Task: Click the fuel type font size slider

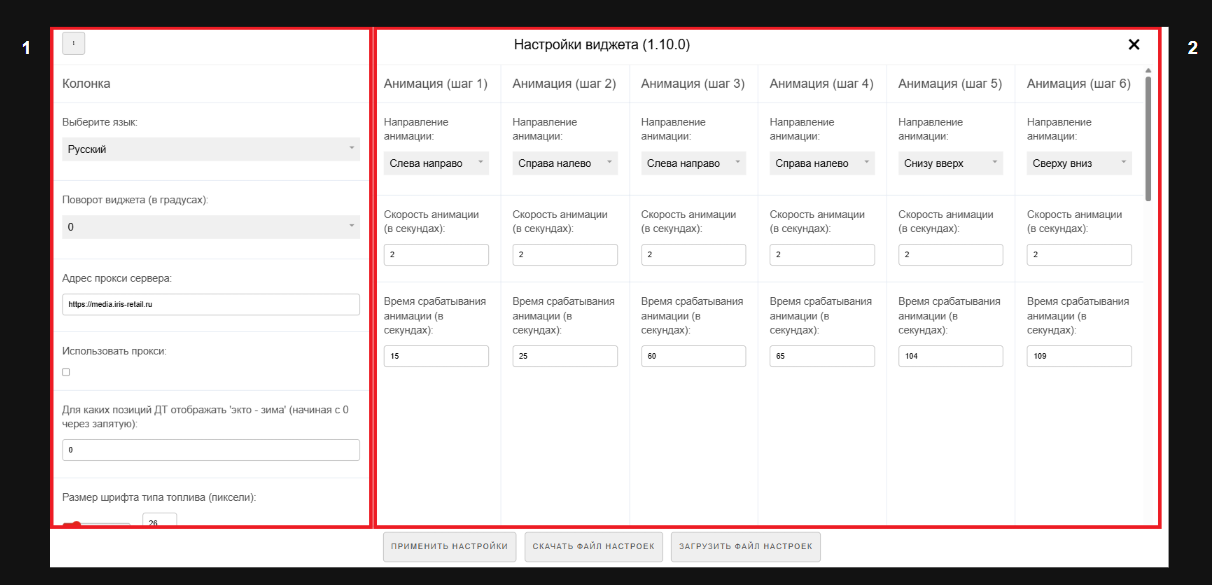Action: click(96, 523)
